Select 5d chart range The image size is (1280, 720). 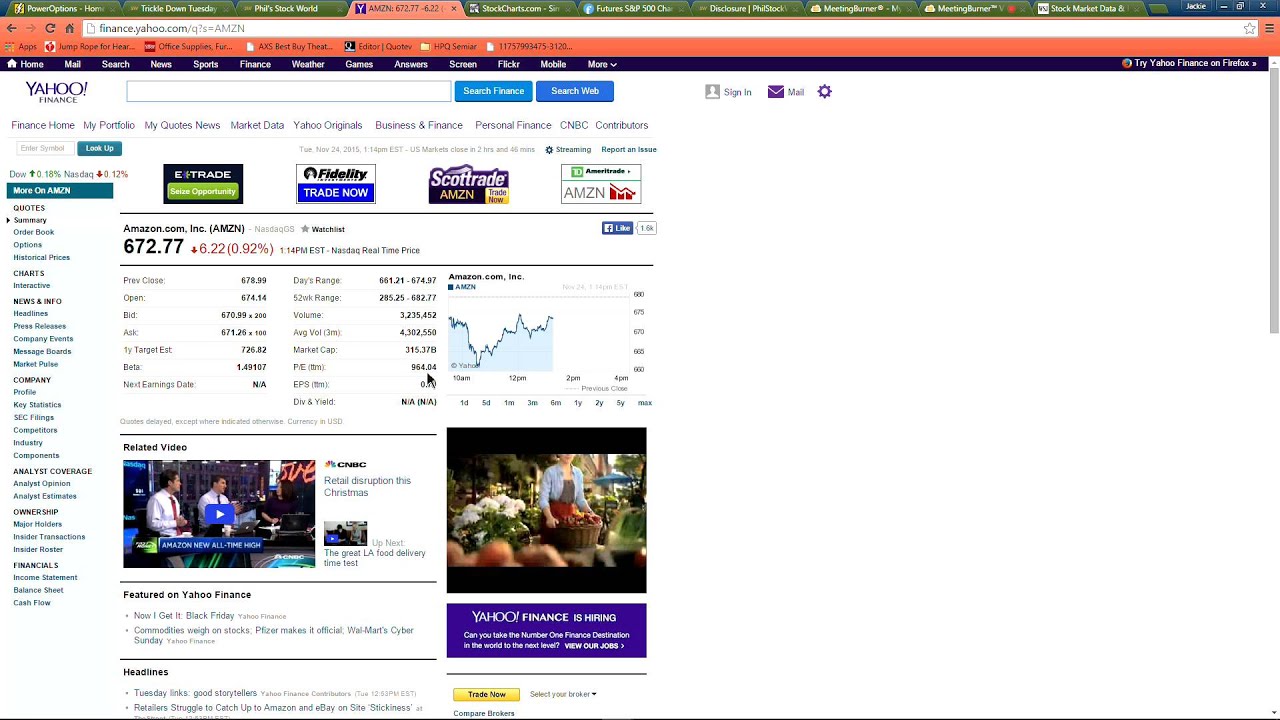coord(486,403)
